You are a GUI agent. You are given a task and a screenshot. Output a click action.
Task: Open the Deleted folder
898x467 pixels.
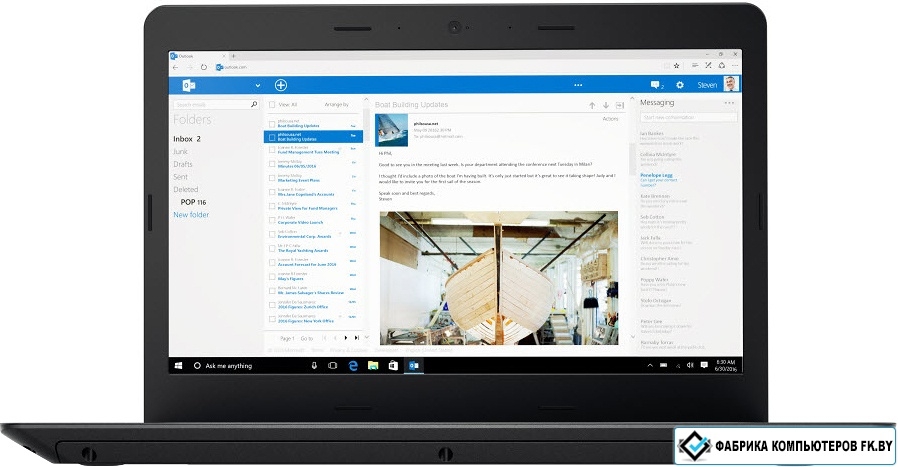[186, 189]
